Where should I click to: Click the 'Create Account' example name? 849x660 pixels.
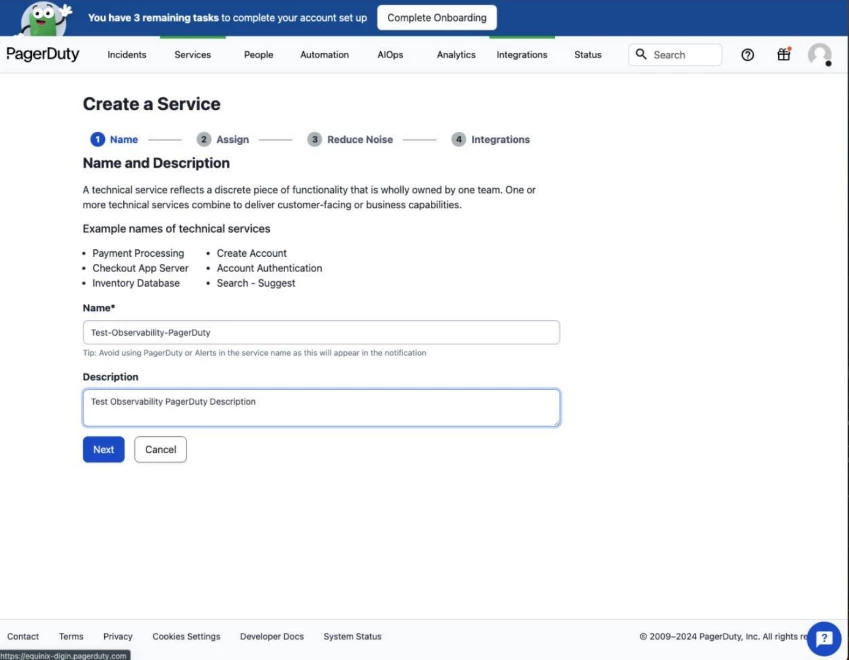coord(252,253)
